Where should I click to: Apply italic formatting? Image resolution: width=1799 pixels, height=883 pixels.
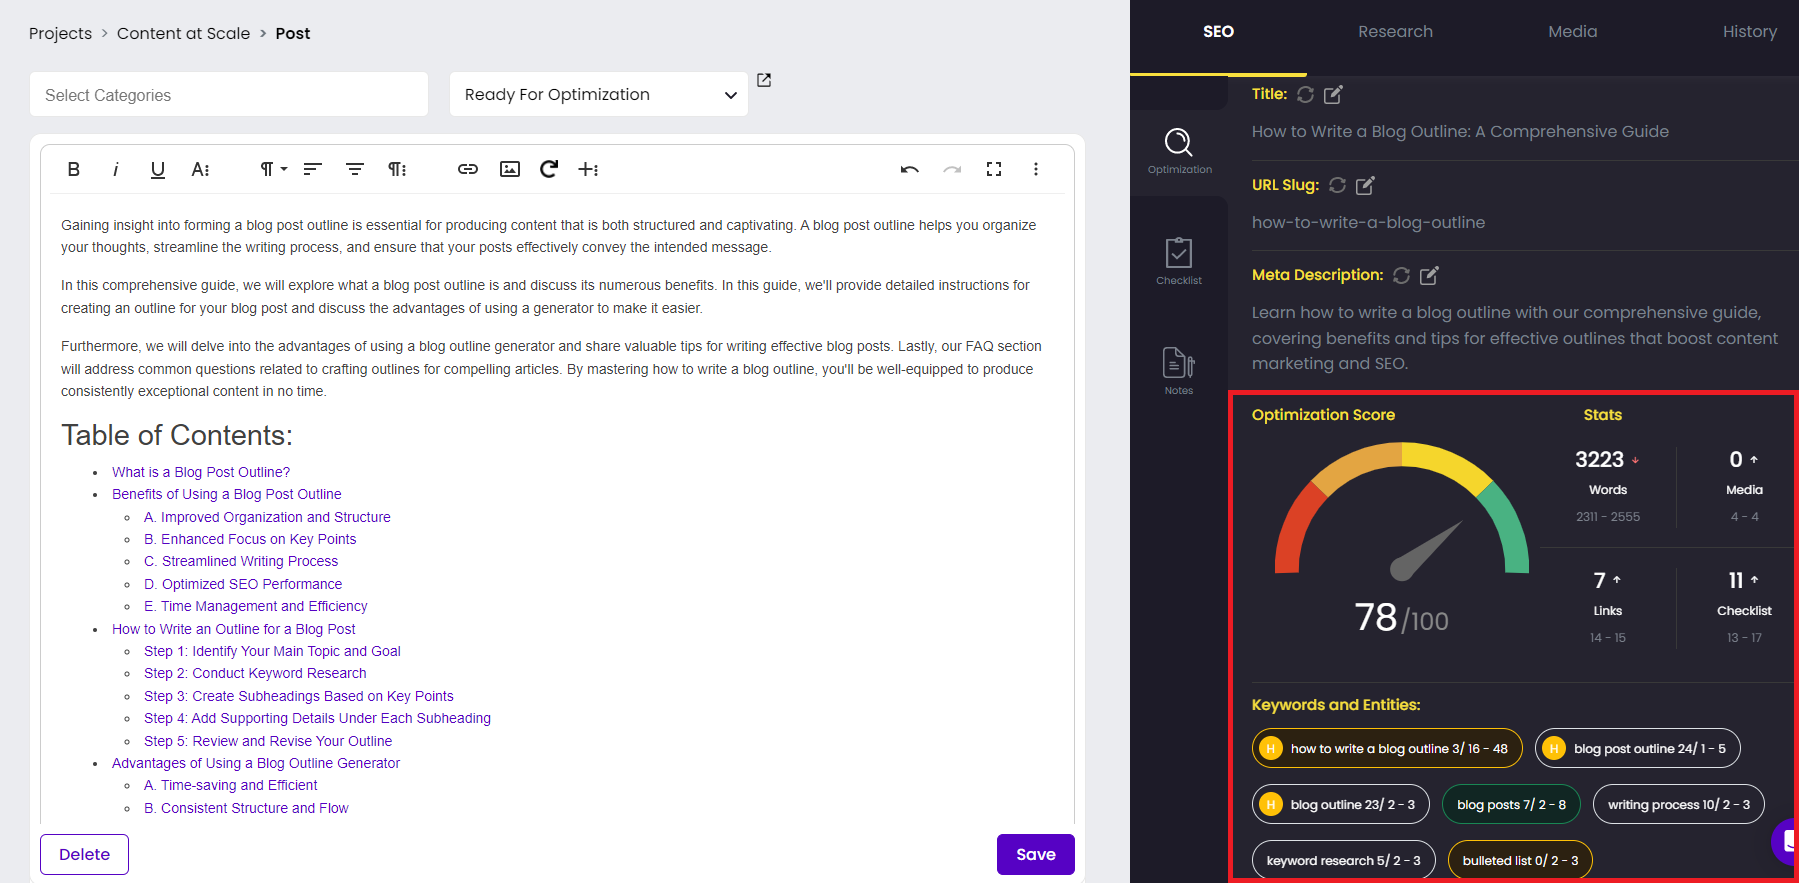pos(116,169)
